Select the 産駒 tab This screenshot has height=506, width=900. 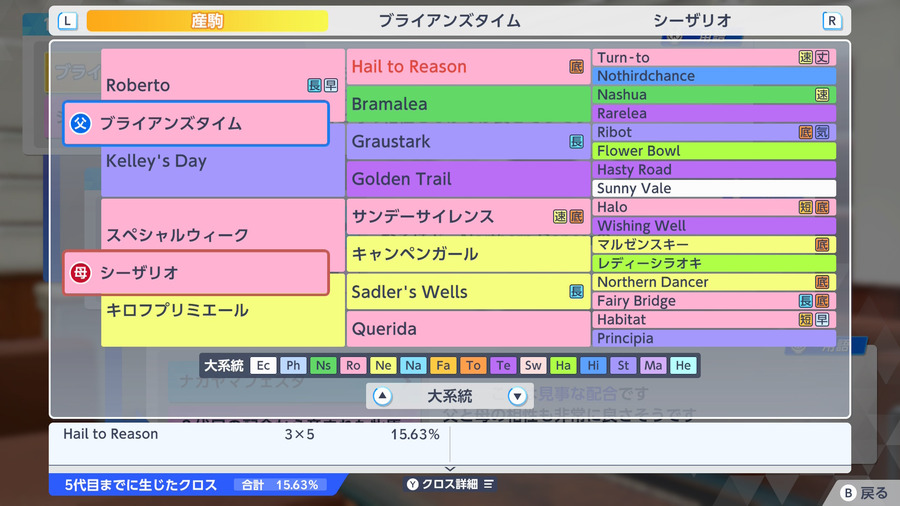click(x=207, y=21)
